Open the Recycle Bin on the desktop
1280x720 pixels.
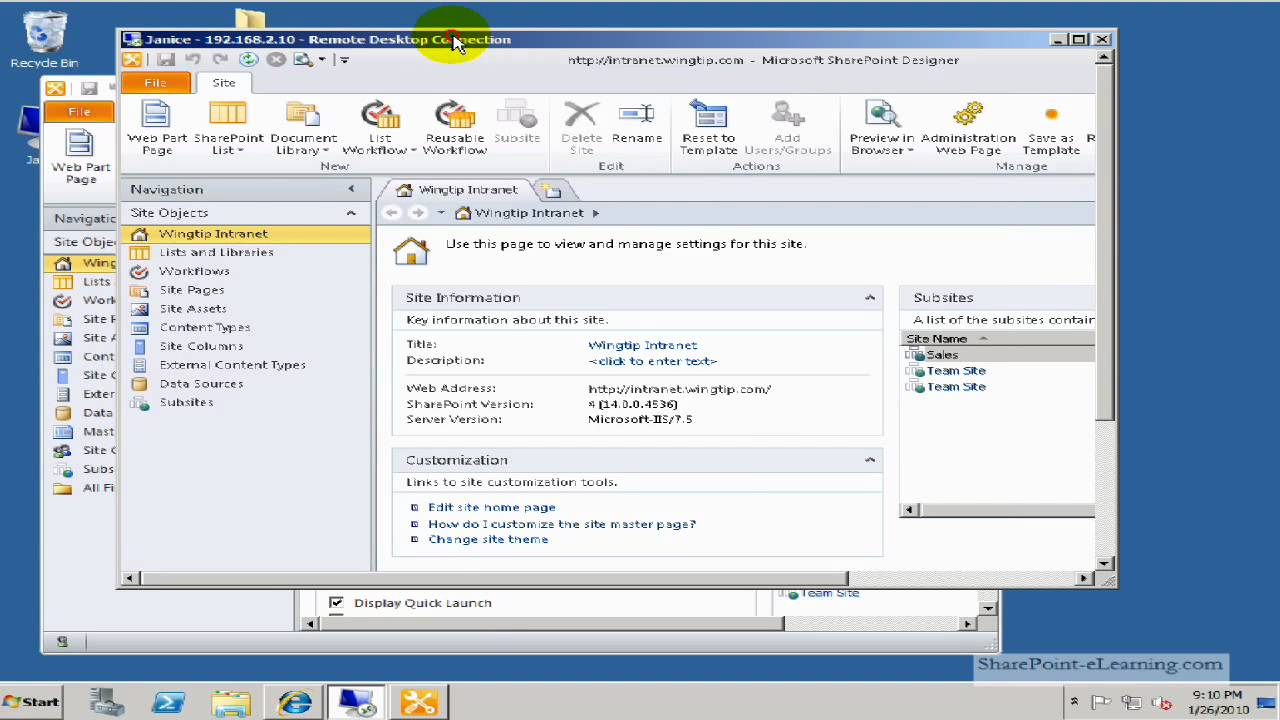pos(44,40)
